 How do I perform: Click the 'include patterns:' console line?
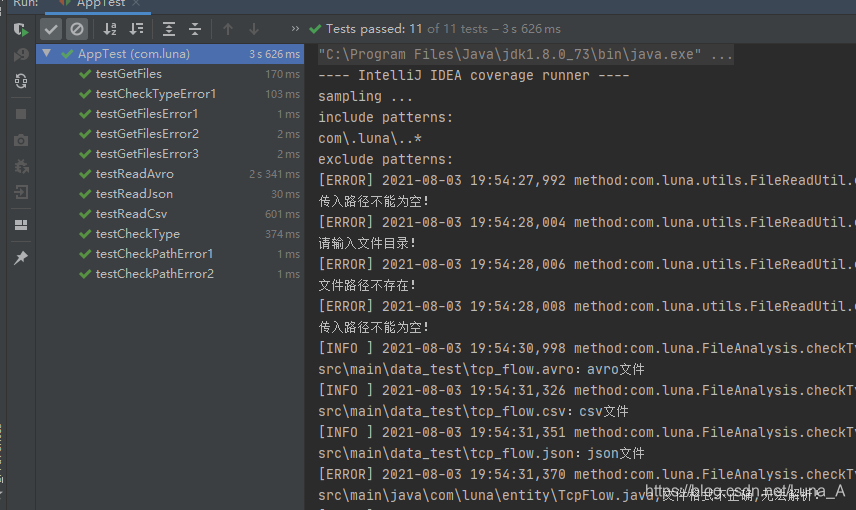pyautogui.click(x=385, y=117)
